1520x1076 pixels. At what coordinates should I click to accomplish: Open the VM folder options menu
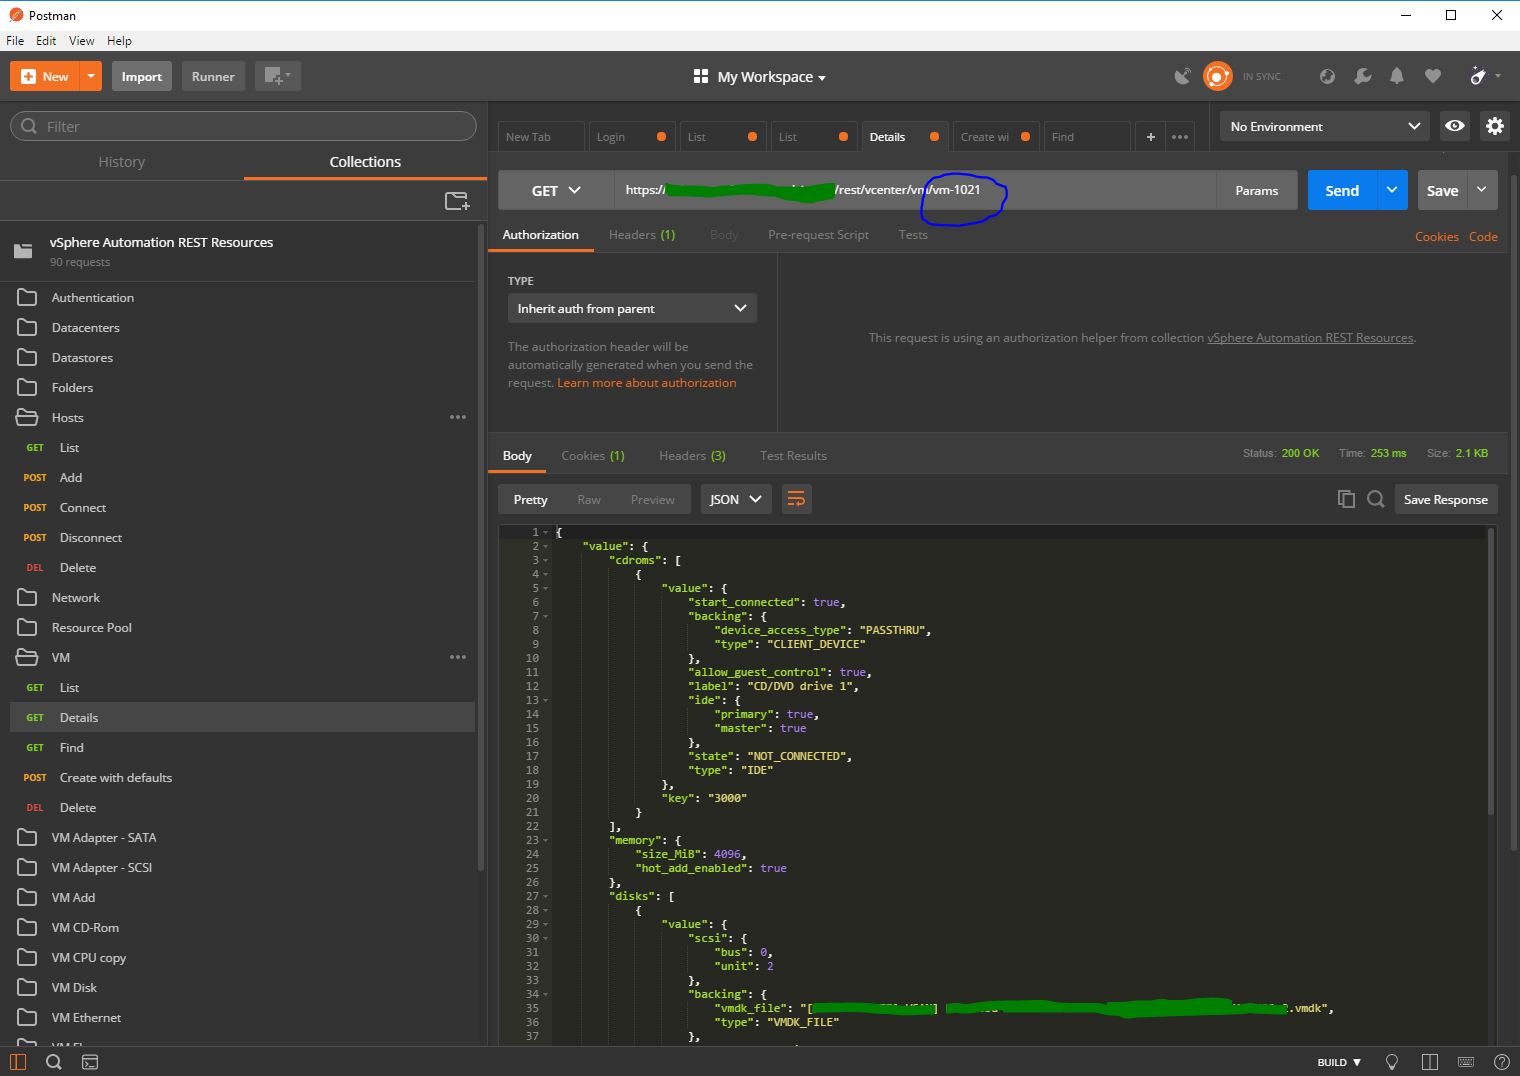(x=458, y=657)
